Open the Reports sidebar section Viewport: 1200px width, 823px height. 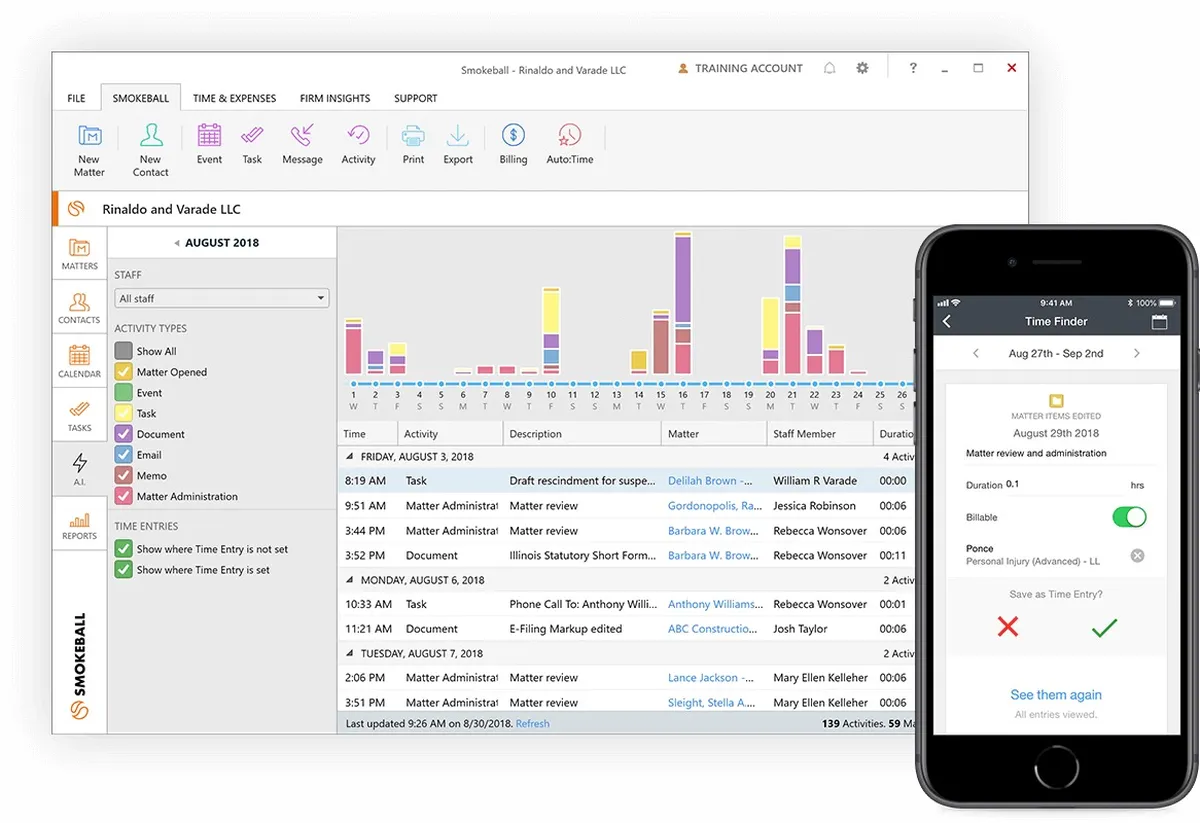(80, 523)
